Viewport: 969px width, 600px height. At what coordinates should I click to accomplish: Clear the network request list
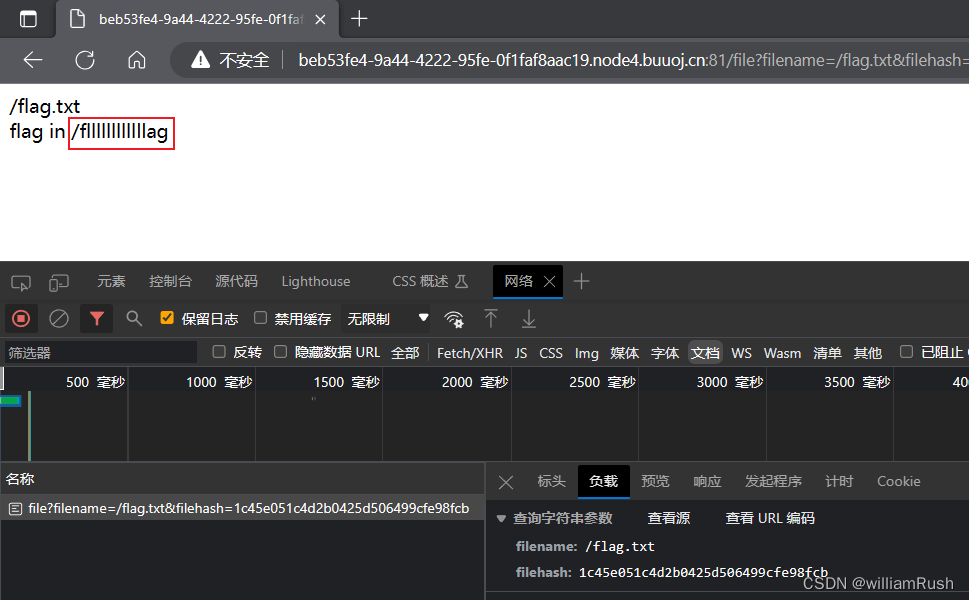[58, 318]
